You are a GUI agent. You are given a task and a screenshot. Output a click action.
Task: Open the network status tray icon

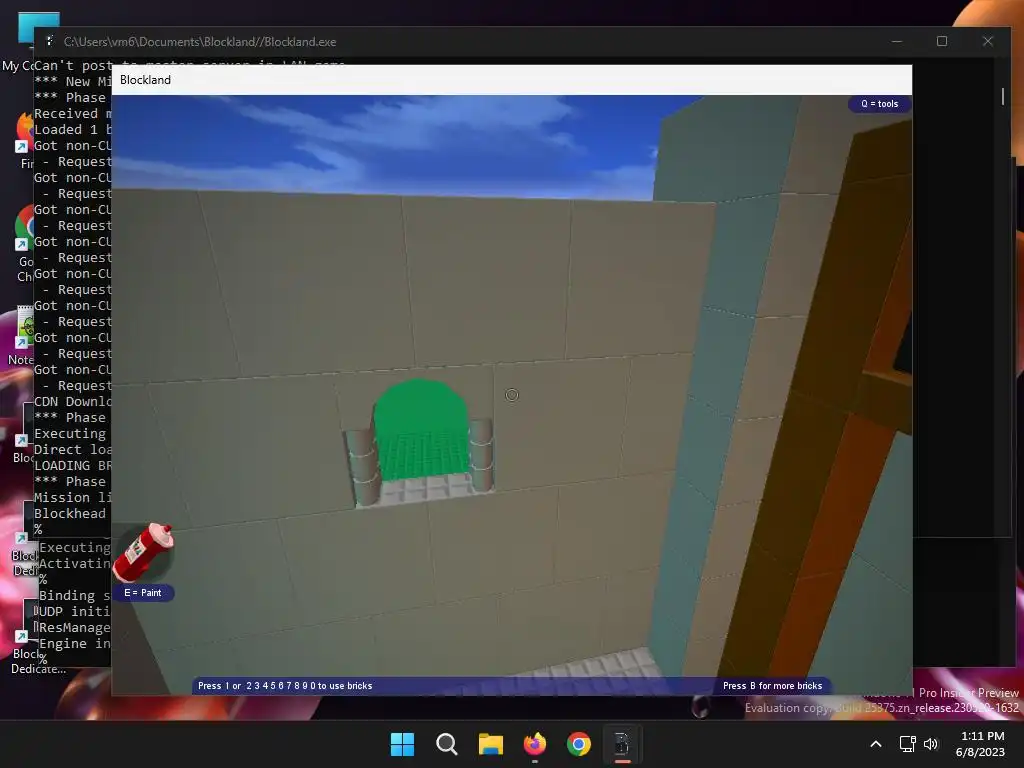click(x=907, y=744)
